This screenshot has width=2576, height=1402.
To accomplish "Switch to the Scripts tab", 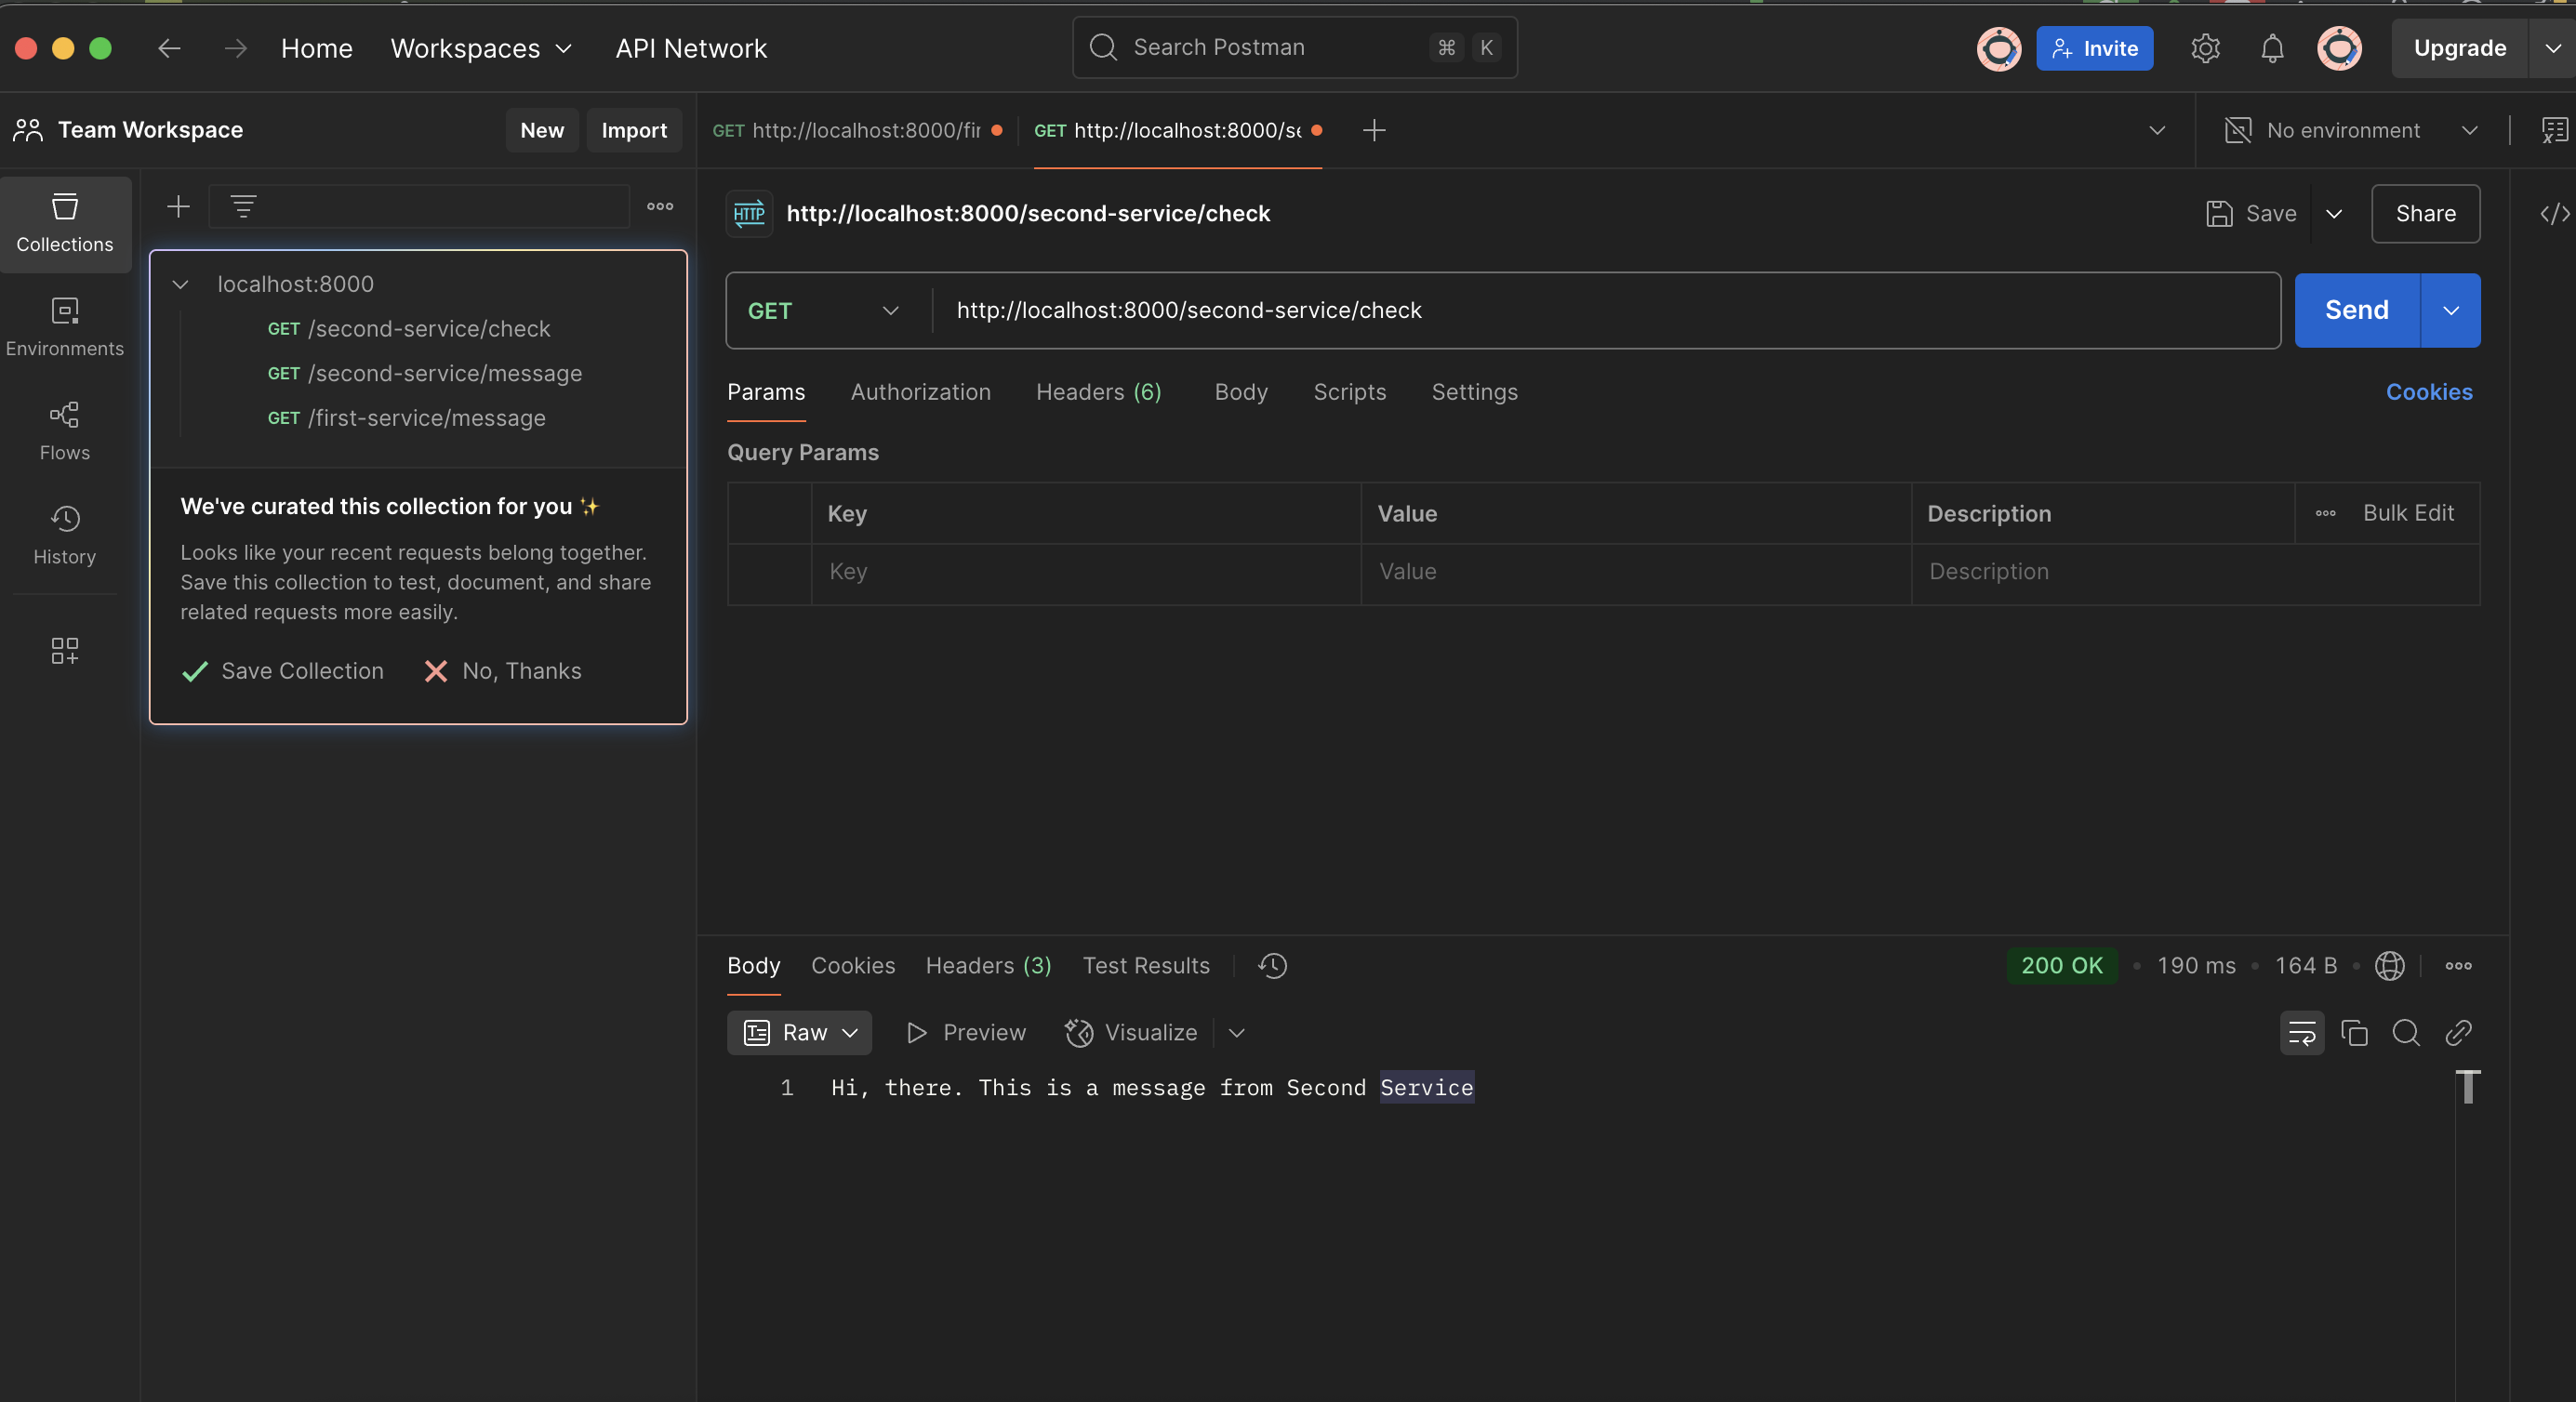I will coord(1349,392).
